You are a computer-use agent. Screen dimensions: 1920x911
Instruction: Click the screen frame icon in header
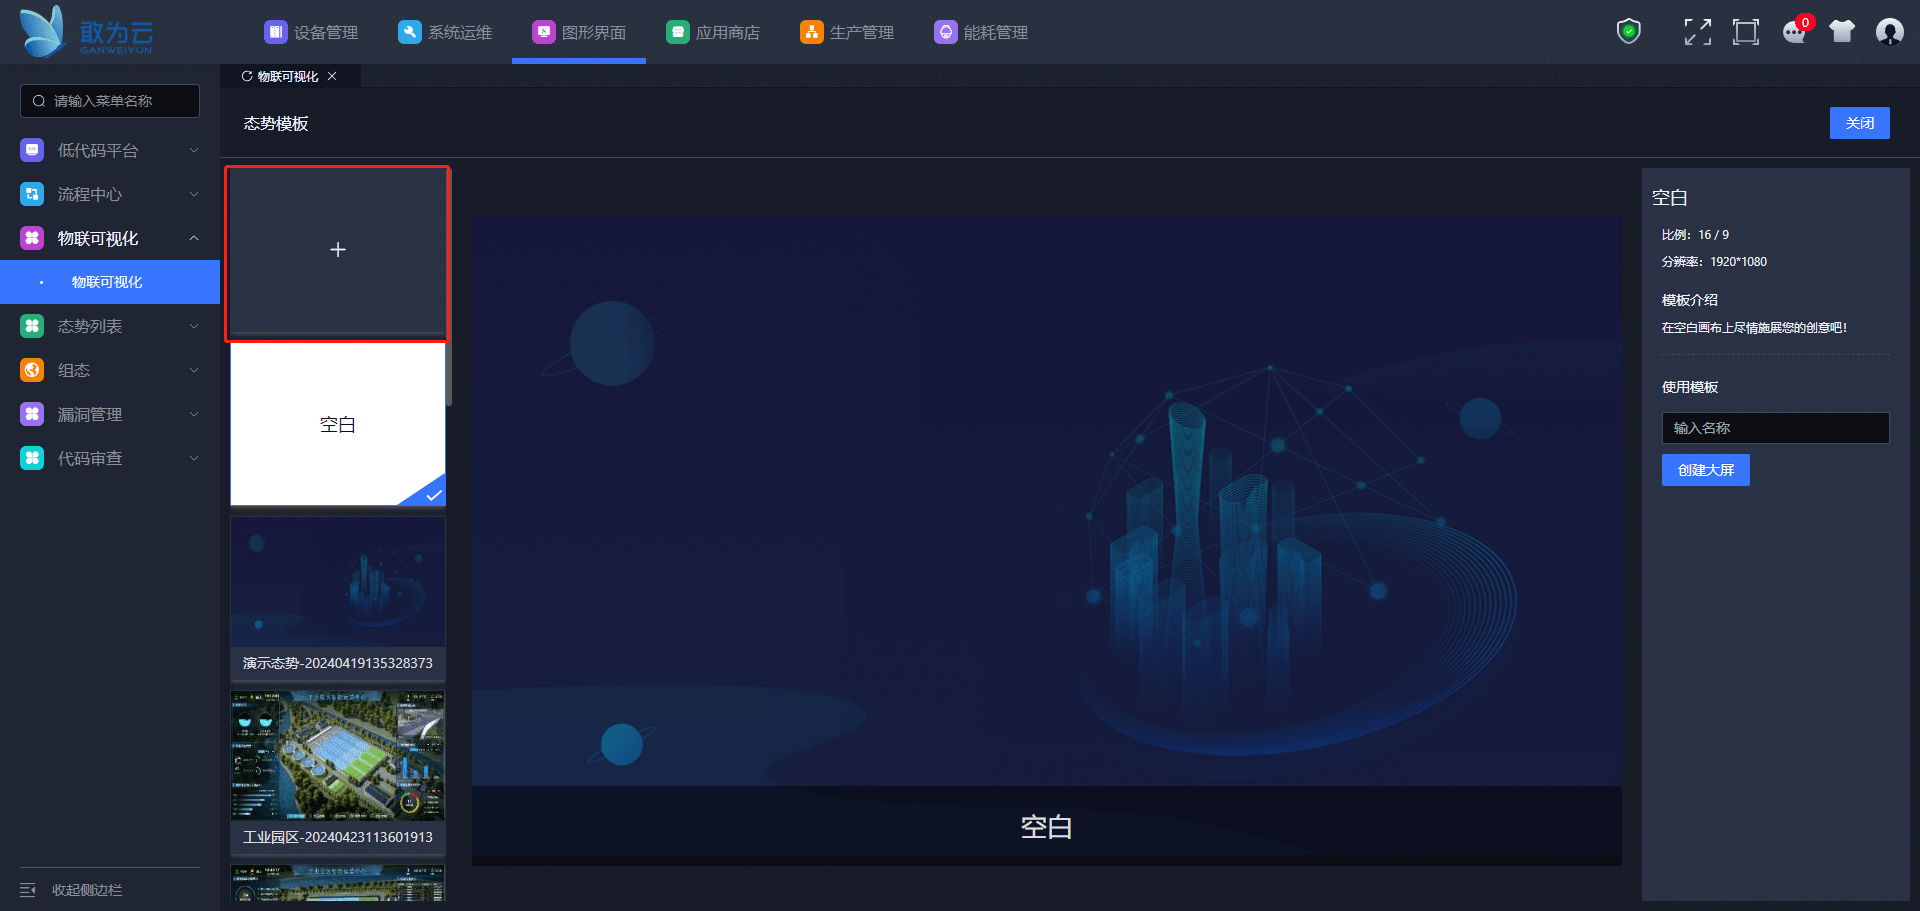1746,32
